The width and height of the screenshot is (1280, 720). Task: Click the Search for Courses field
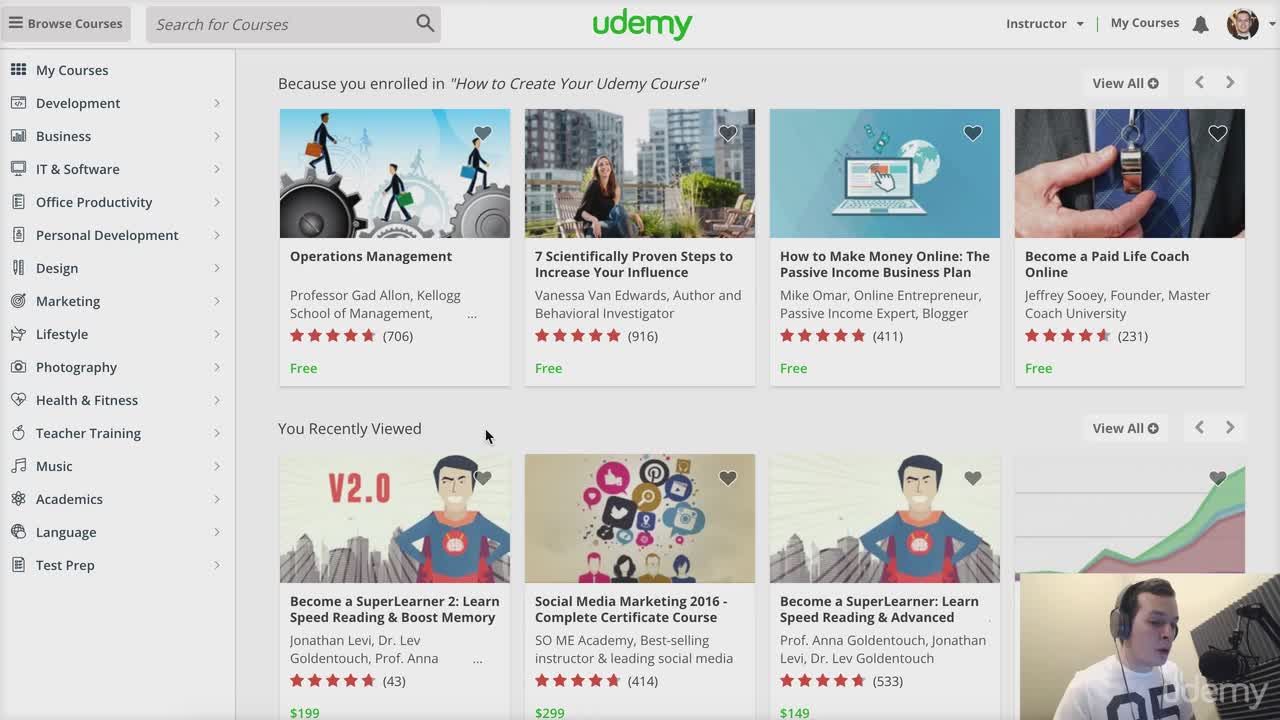280,24
